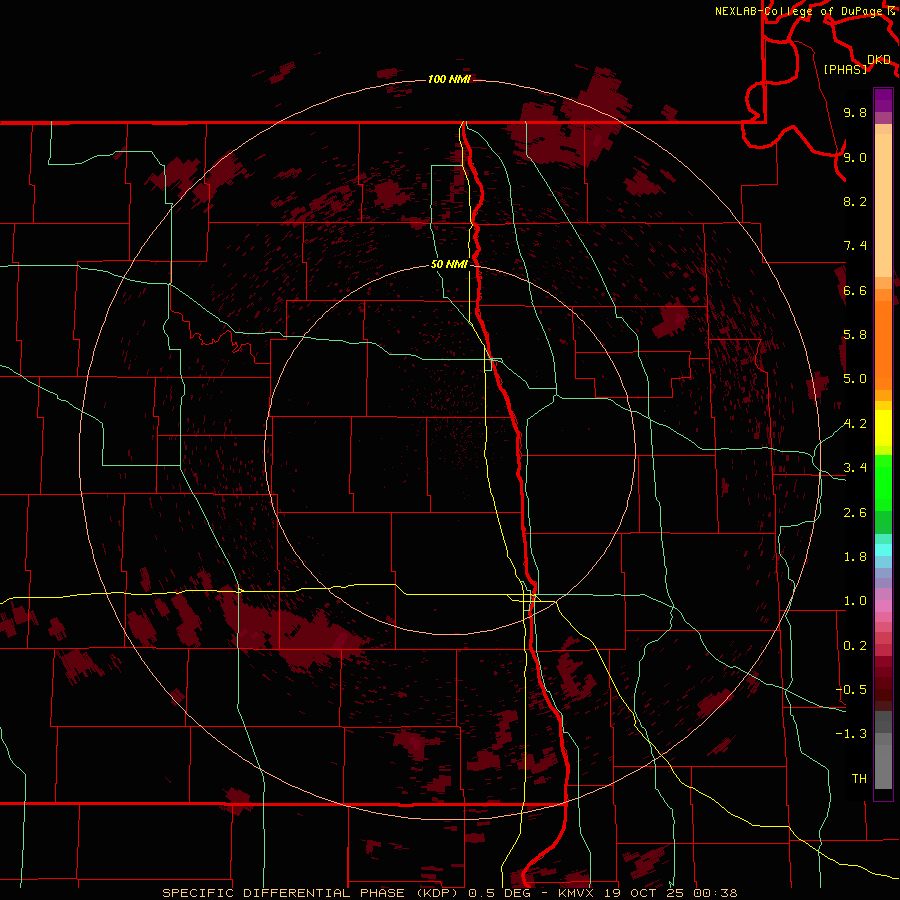
Task: Click the 1.0 legend value
Action: coord(855,601)
